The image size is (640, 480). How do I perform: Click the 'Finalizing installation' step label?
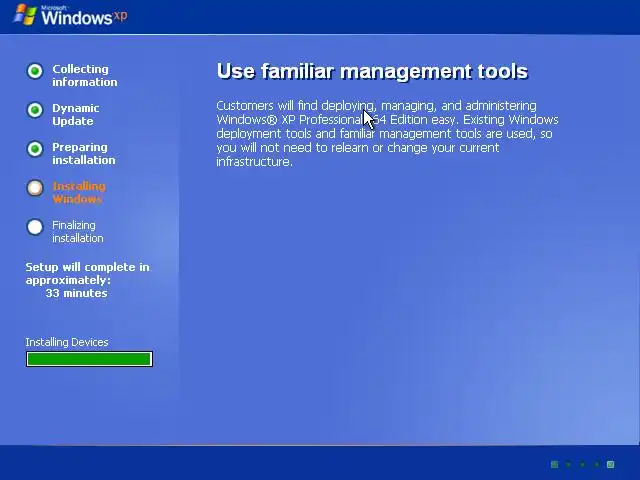(78, 231)
